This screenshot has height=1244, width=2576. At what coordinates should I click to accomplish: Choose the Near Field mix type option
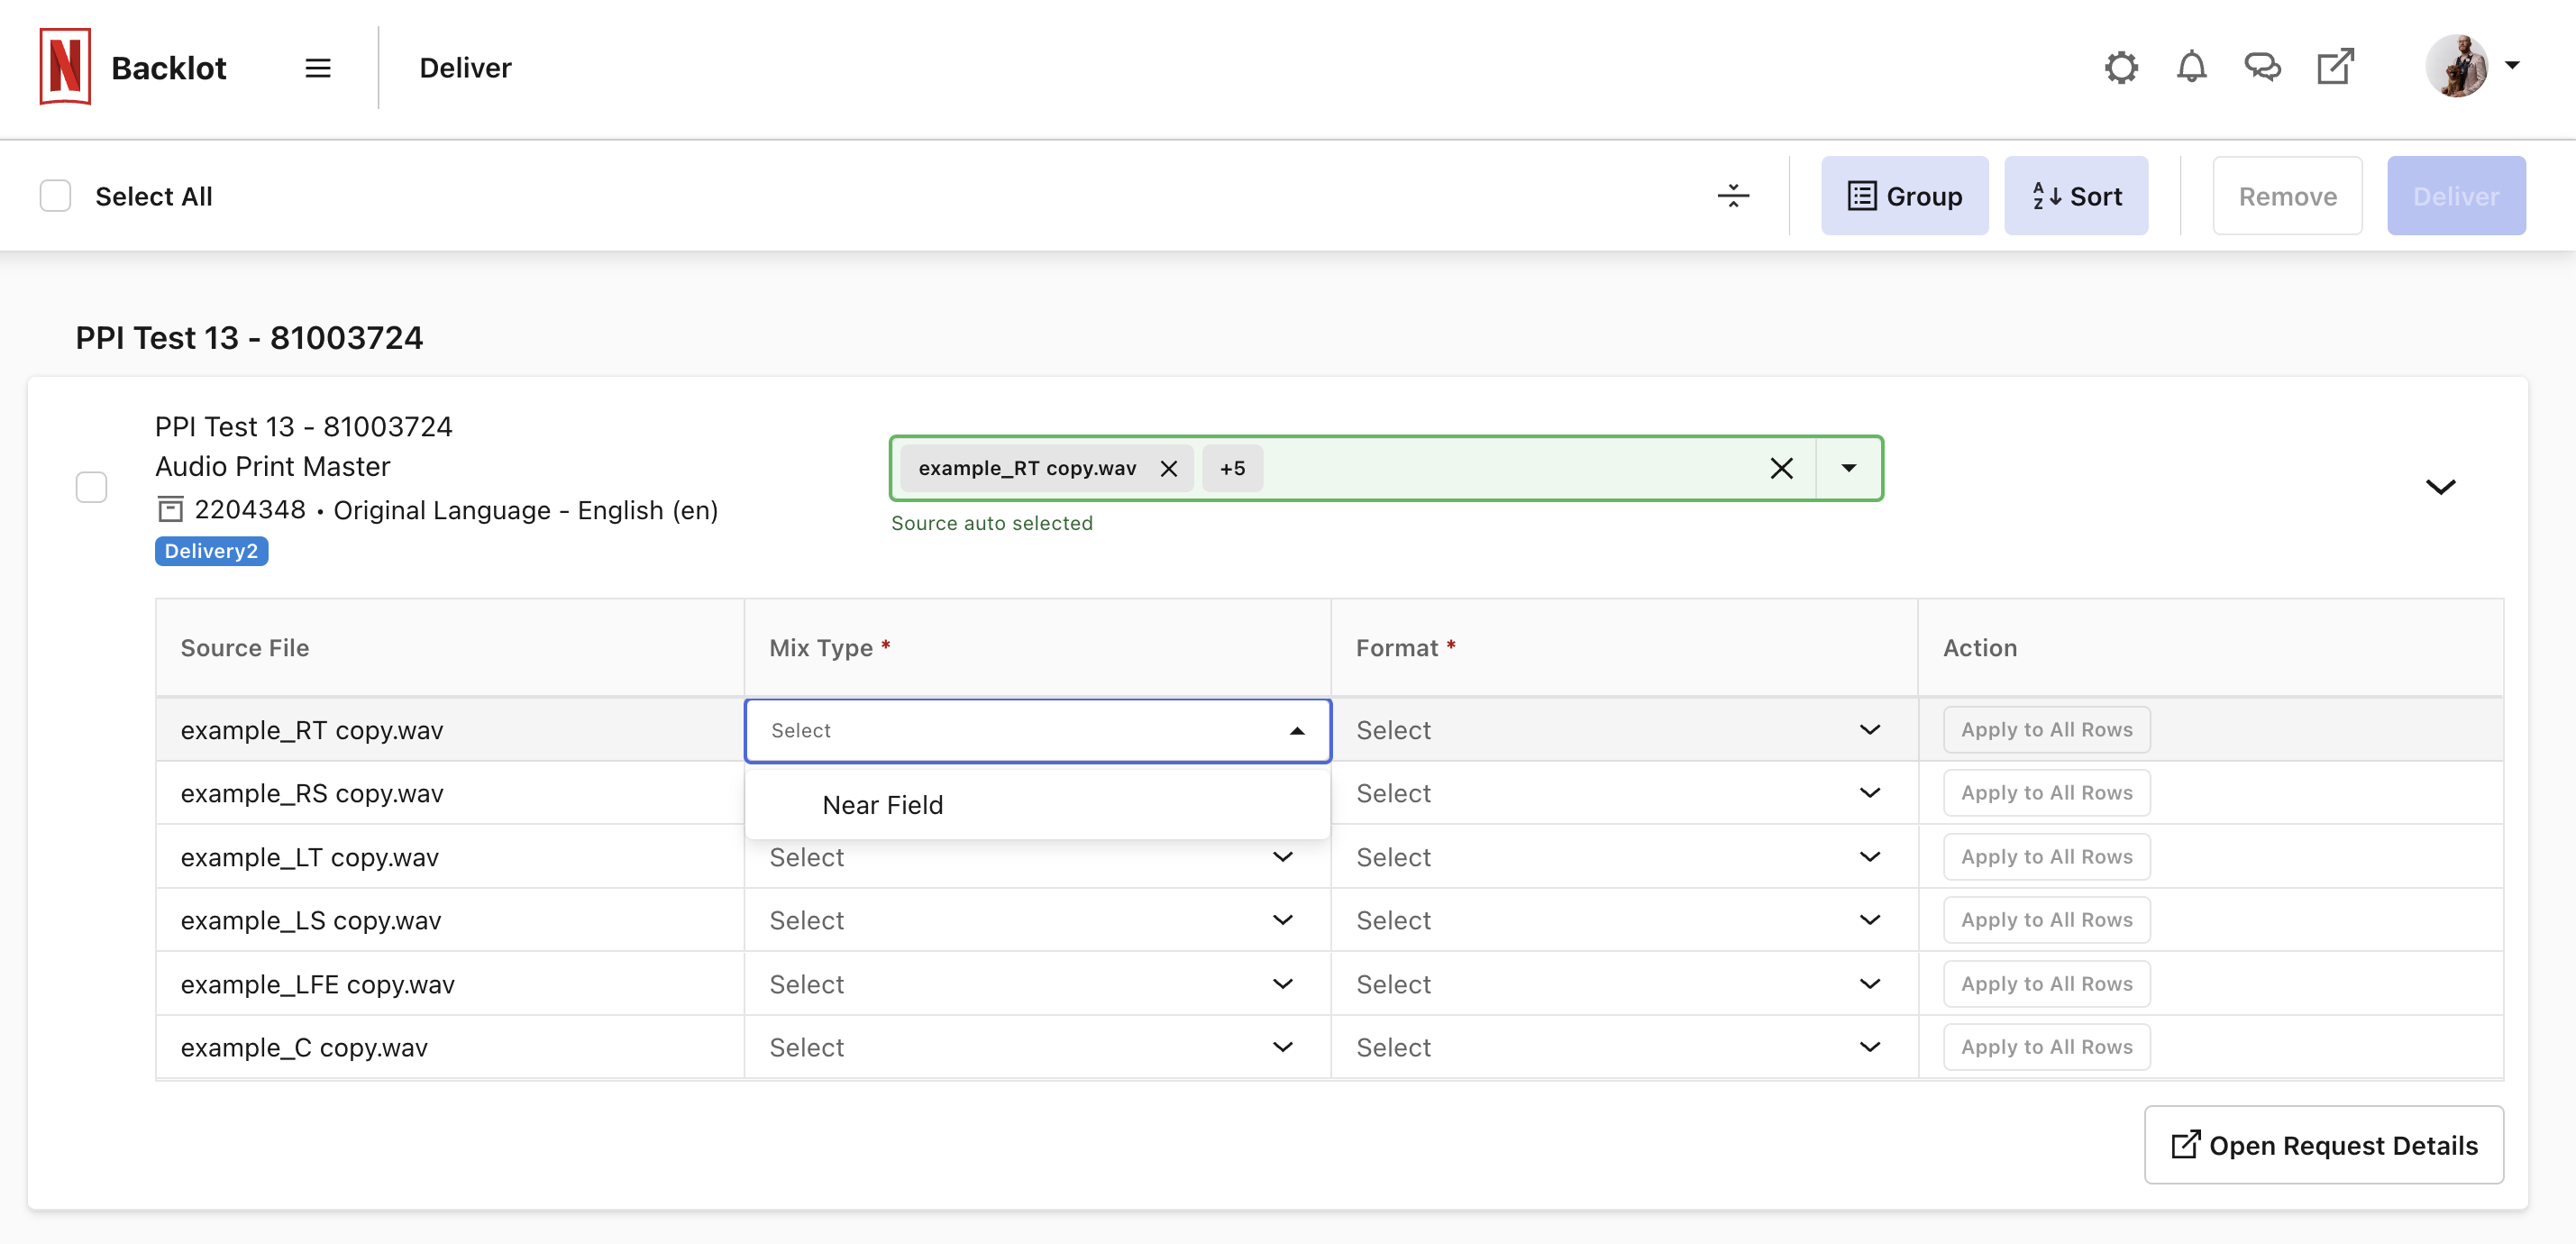(x=1037, y=805)
